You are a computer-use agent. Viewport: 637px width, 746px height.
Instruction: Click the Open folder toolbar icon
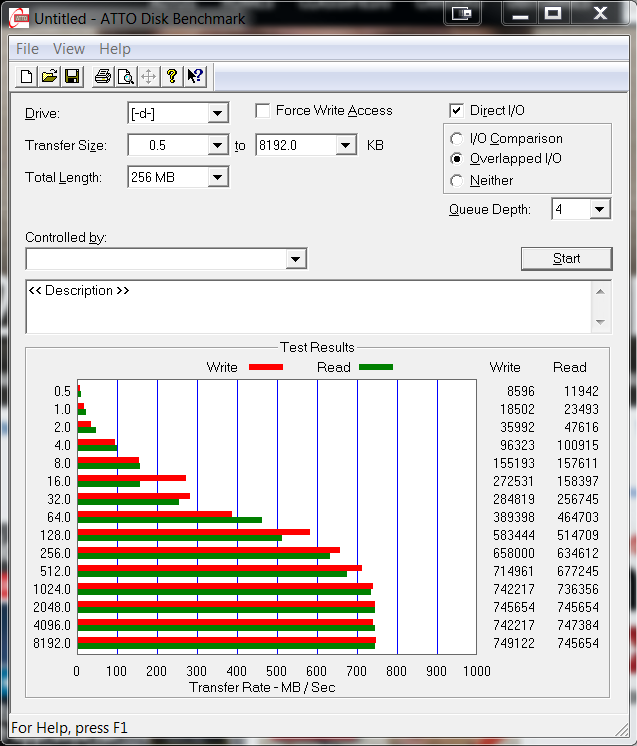click(49, 76)
